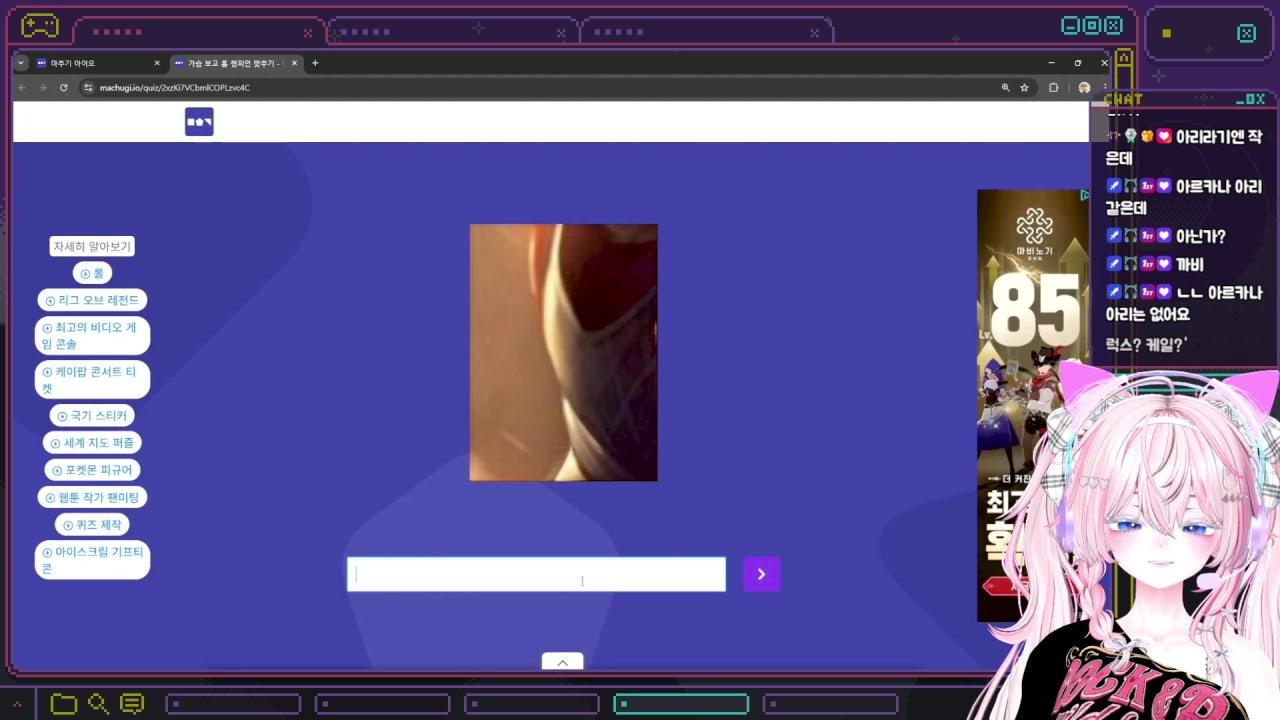
Task: Click the chat message '깨비'
Action: tap(1189, 265)
